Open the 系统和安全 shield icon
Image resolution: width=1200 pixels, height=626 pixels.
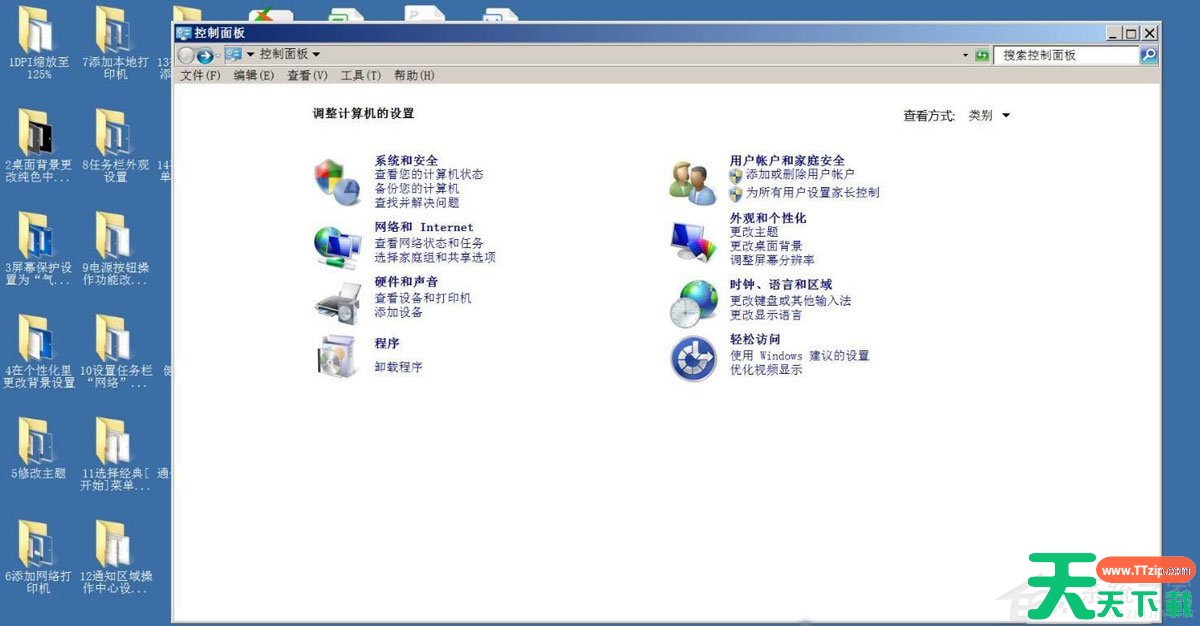pos(337,181)
